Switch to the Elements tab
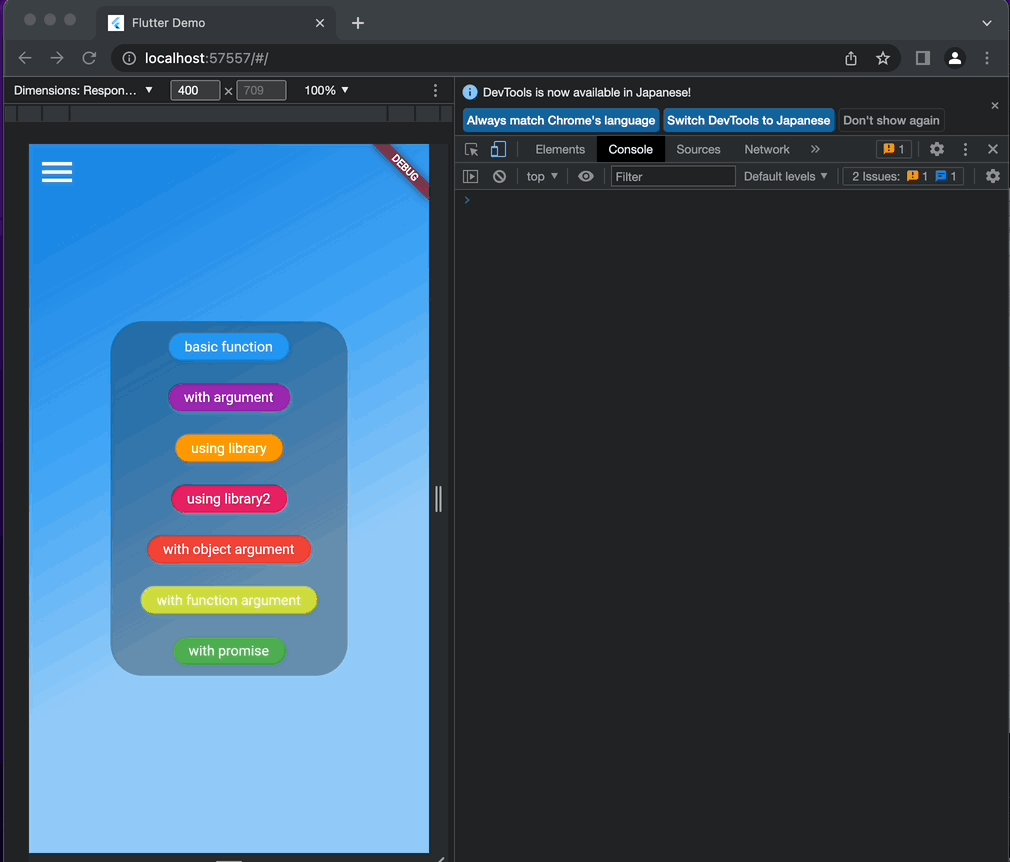 point(560,149)
